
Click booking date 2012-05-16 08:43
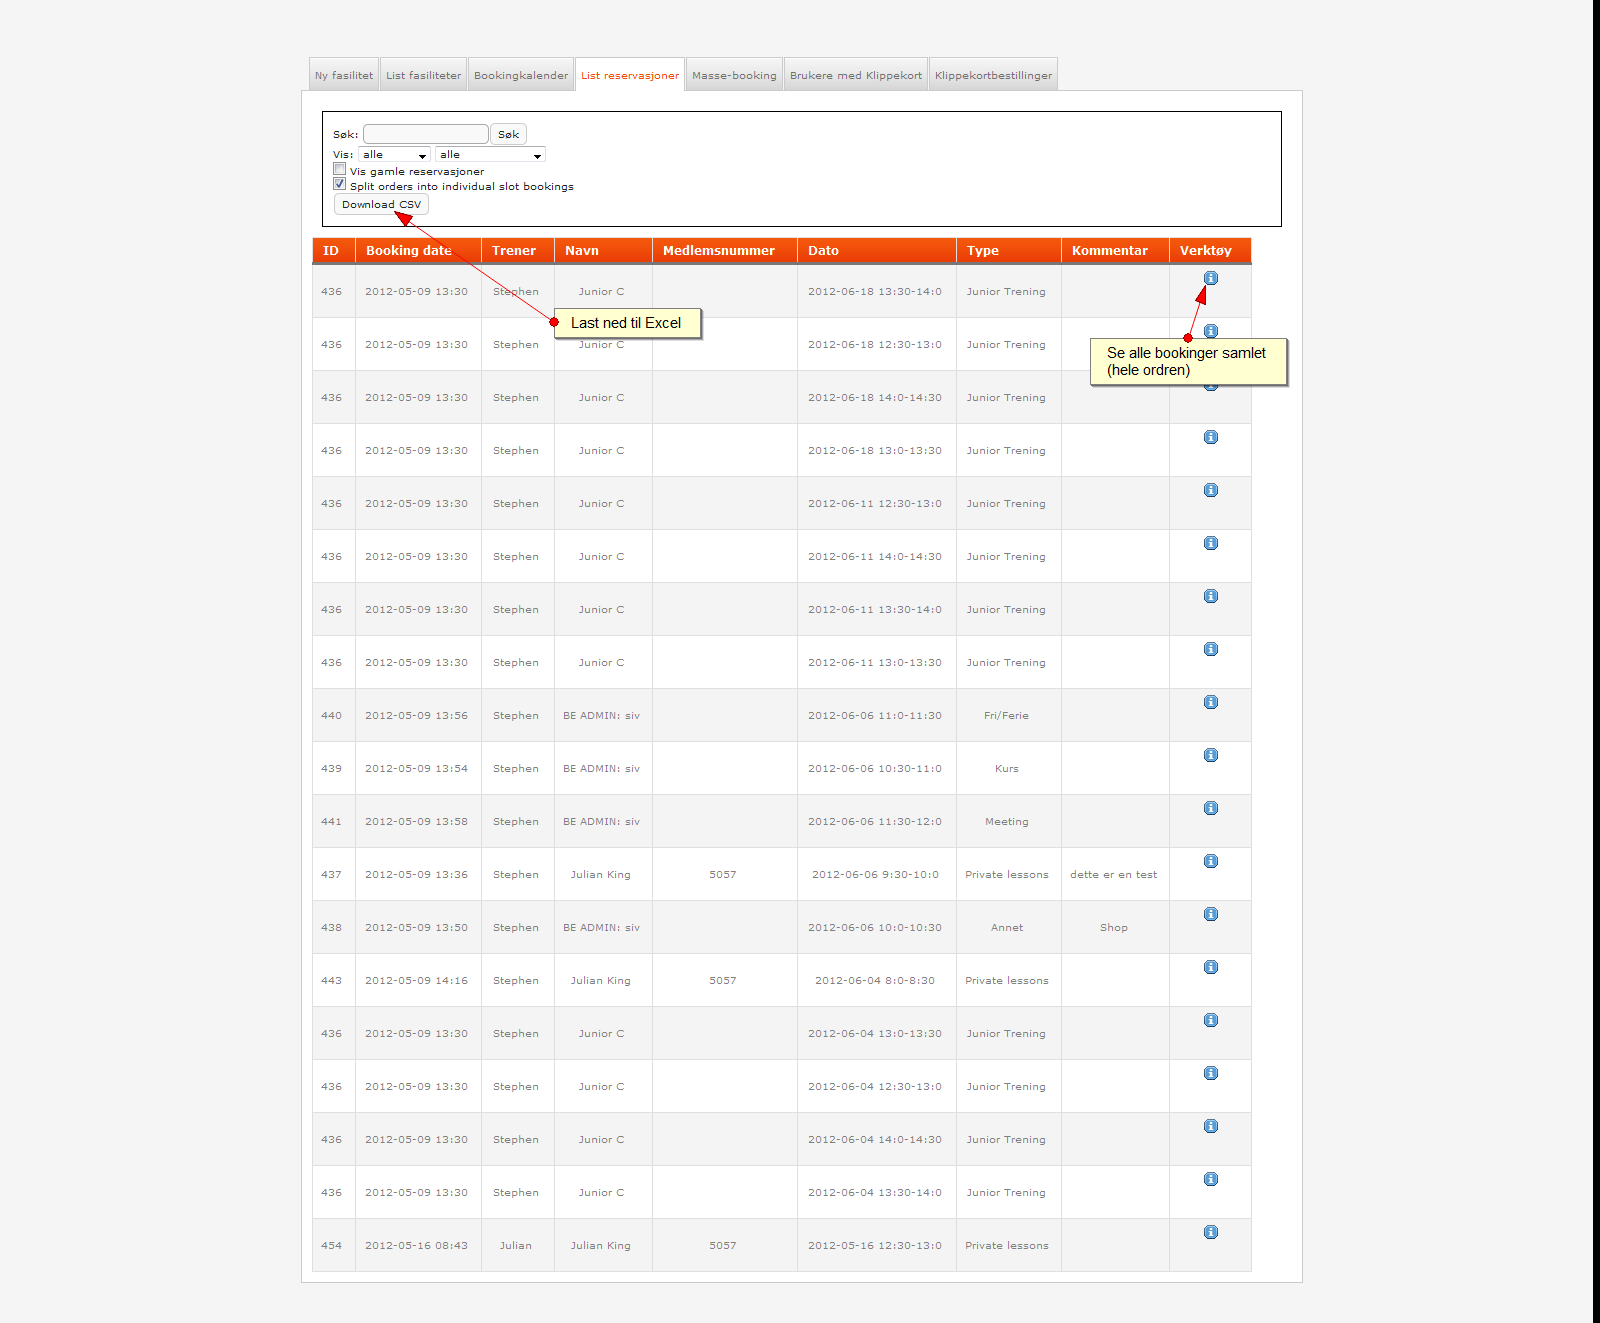coord(416,1246)
